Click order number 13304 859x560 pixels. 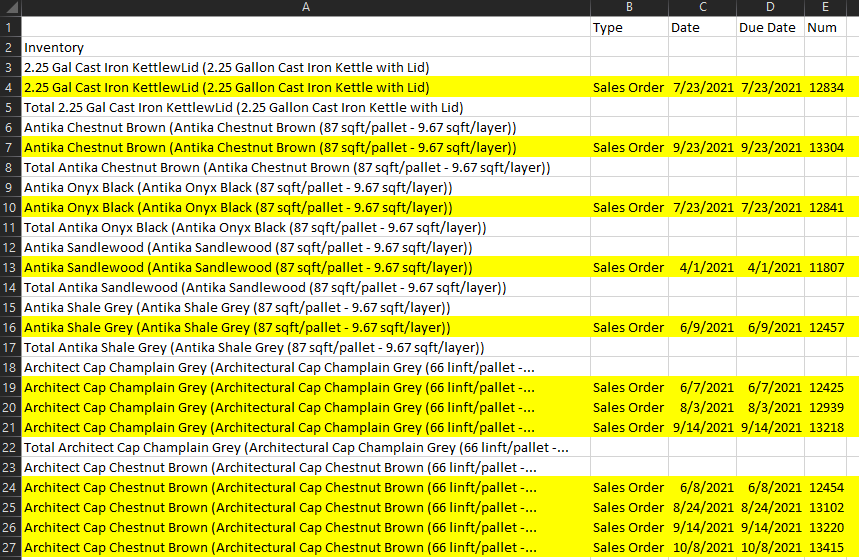coord(825,147)
